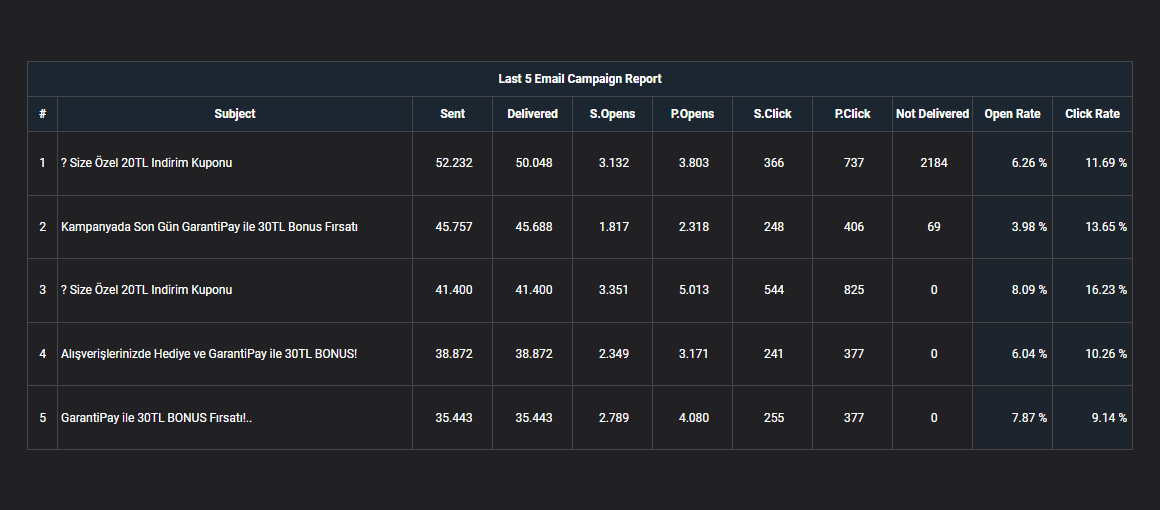Viewport: 1160px width, 510px height.
Task: Open the Alışverişlerinizde Hediye ve GarantiPay campaign subject
Action: click(209, 354)
